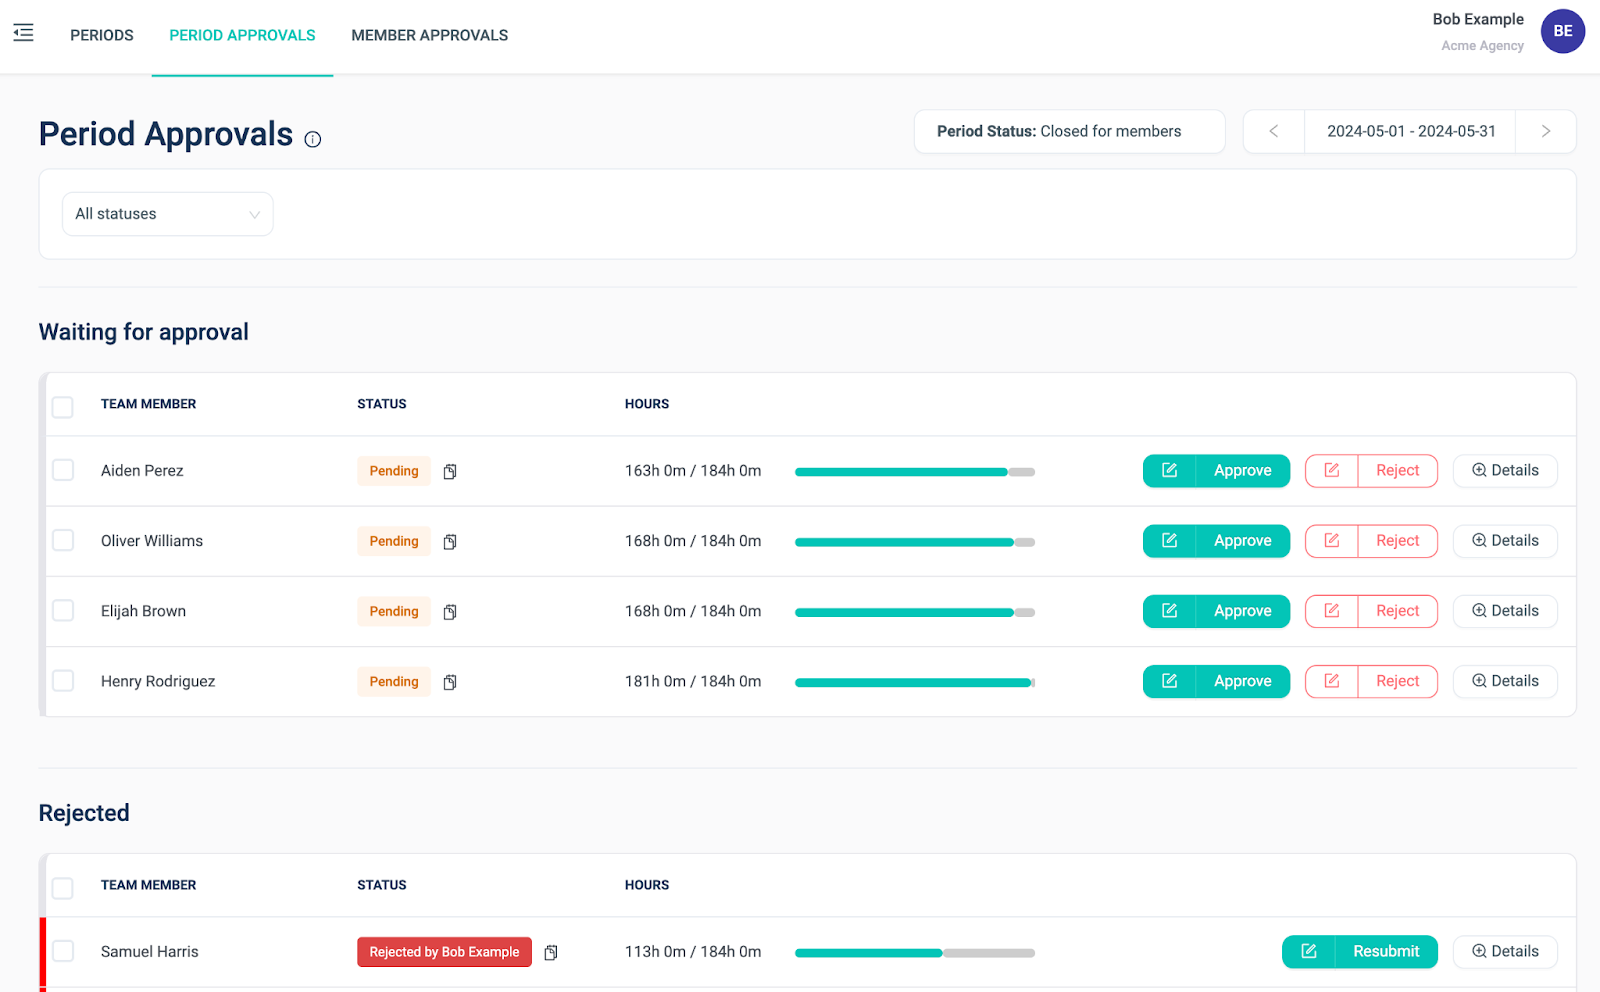The image size is (1600, 992).
Task: Approve with note icon for Elijah Brown
Action: [1169, 611]
